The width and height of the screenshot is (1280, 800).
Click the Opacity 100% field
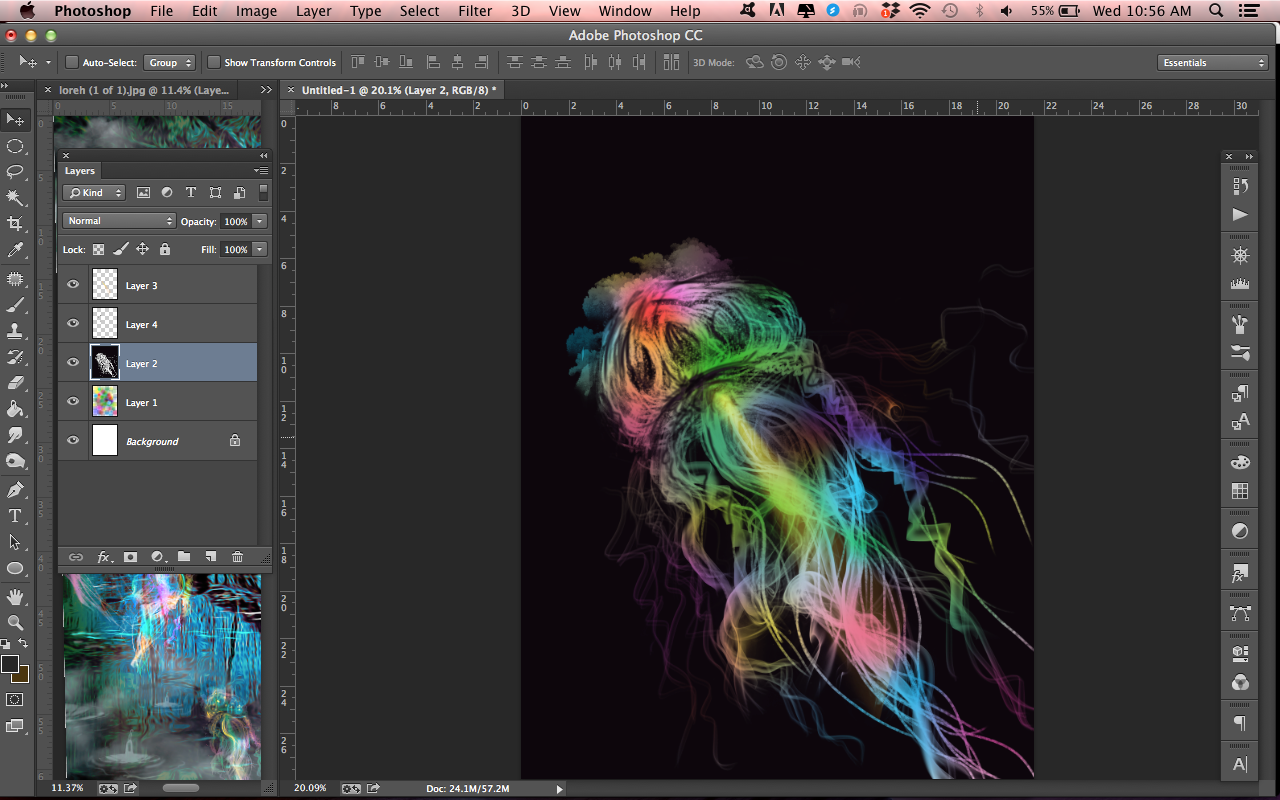click(x=235, y=221)
